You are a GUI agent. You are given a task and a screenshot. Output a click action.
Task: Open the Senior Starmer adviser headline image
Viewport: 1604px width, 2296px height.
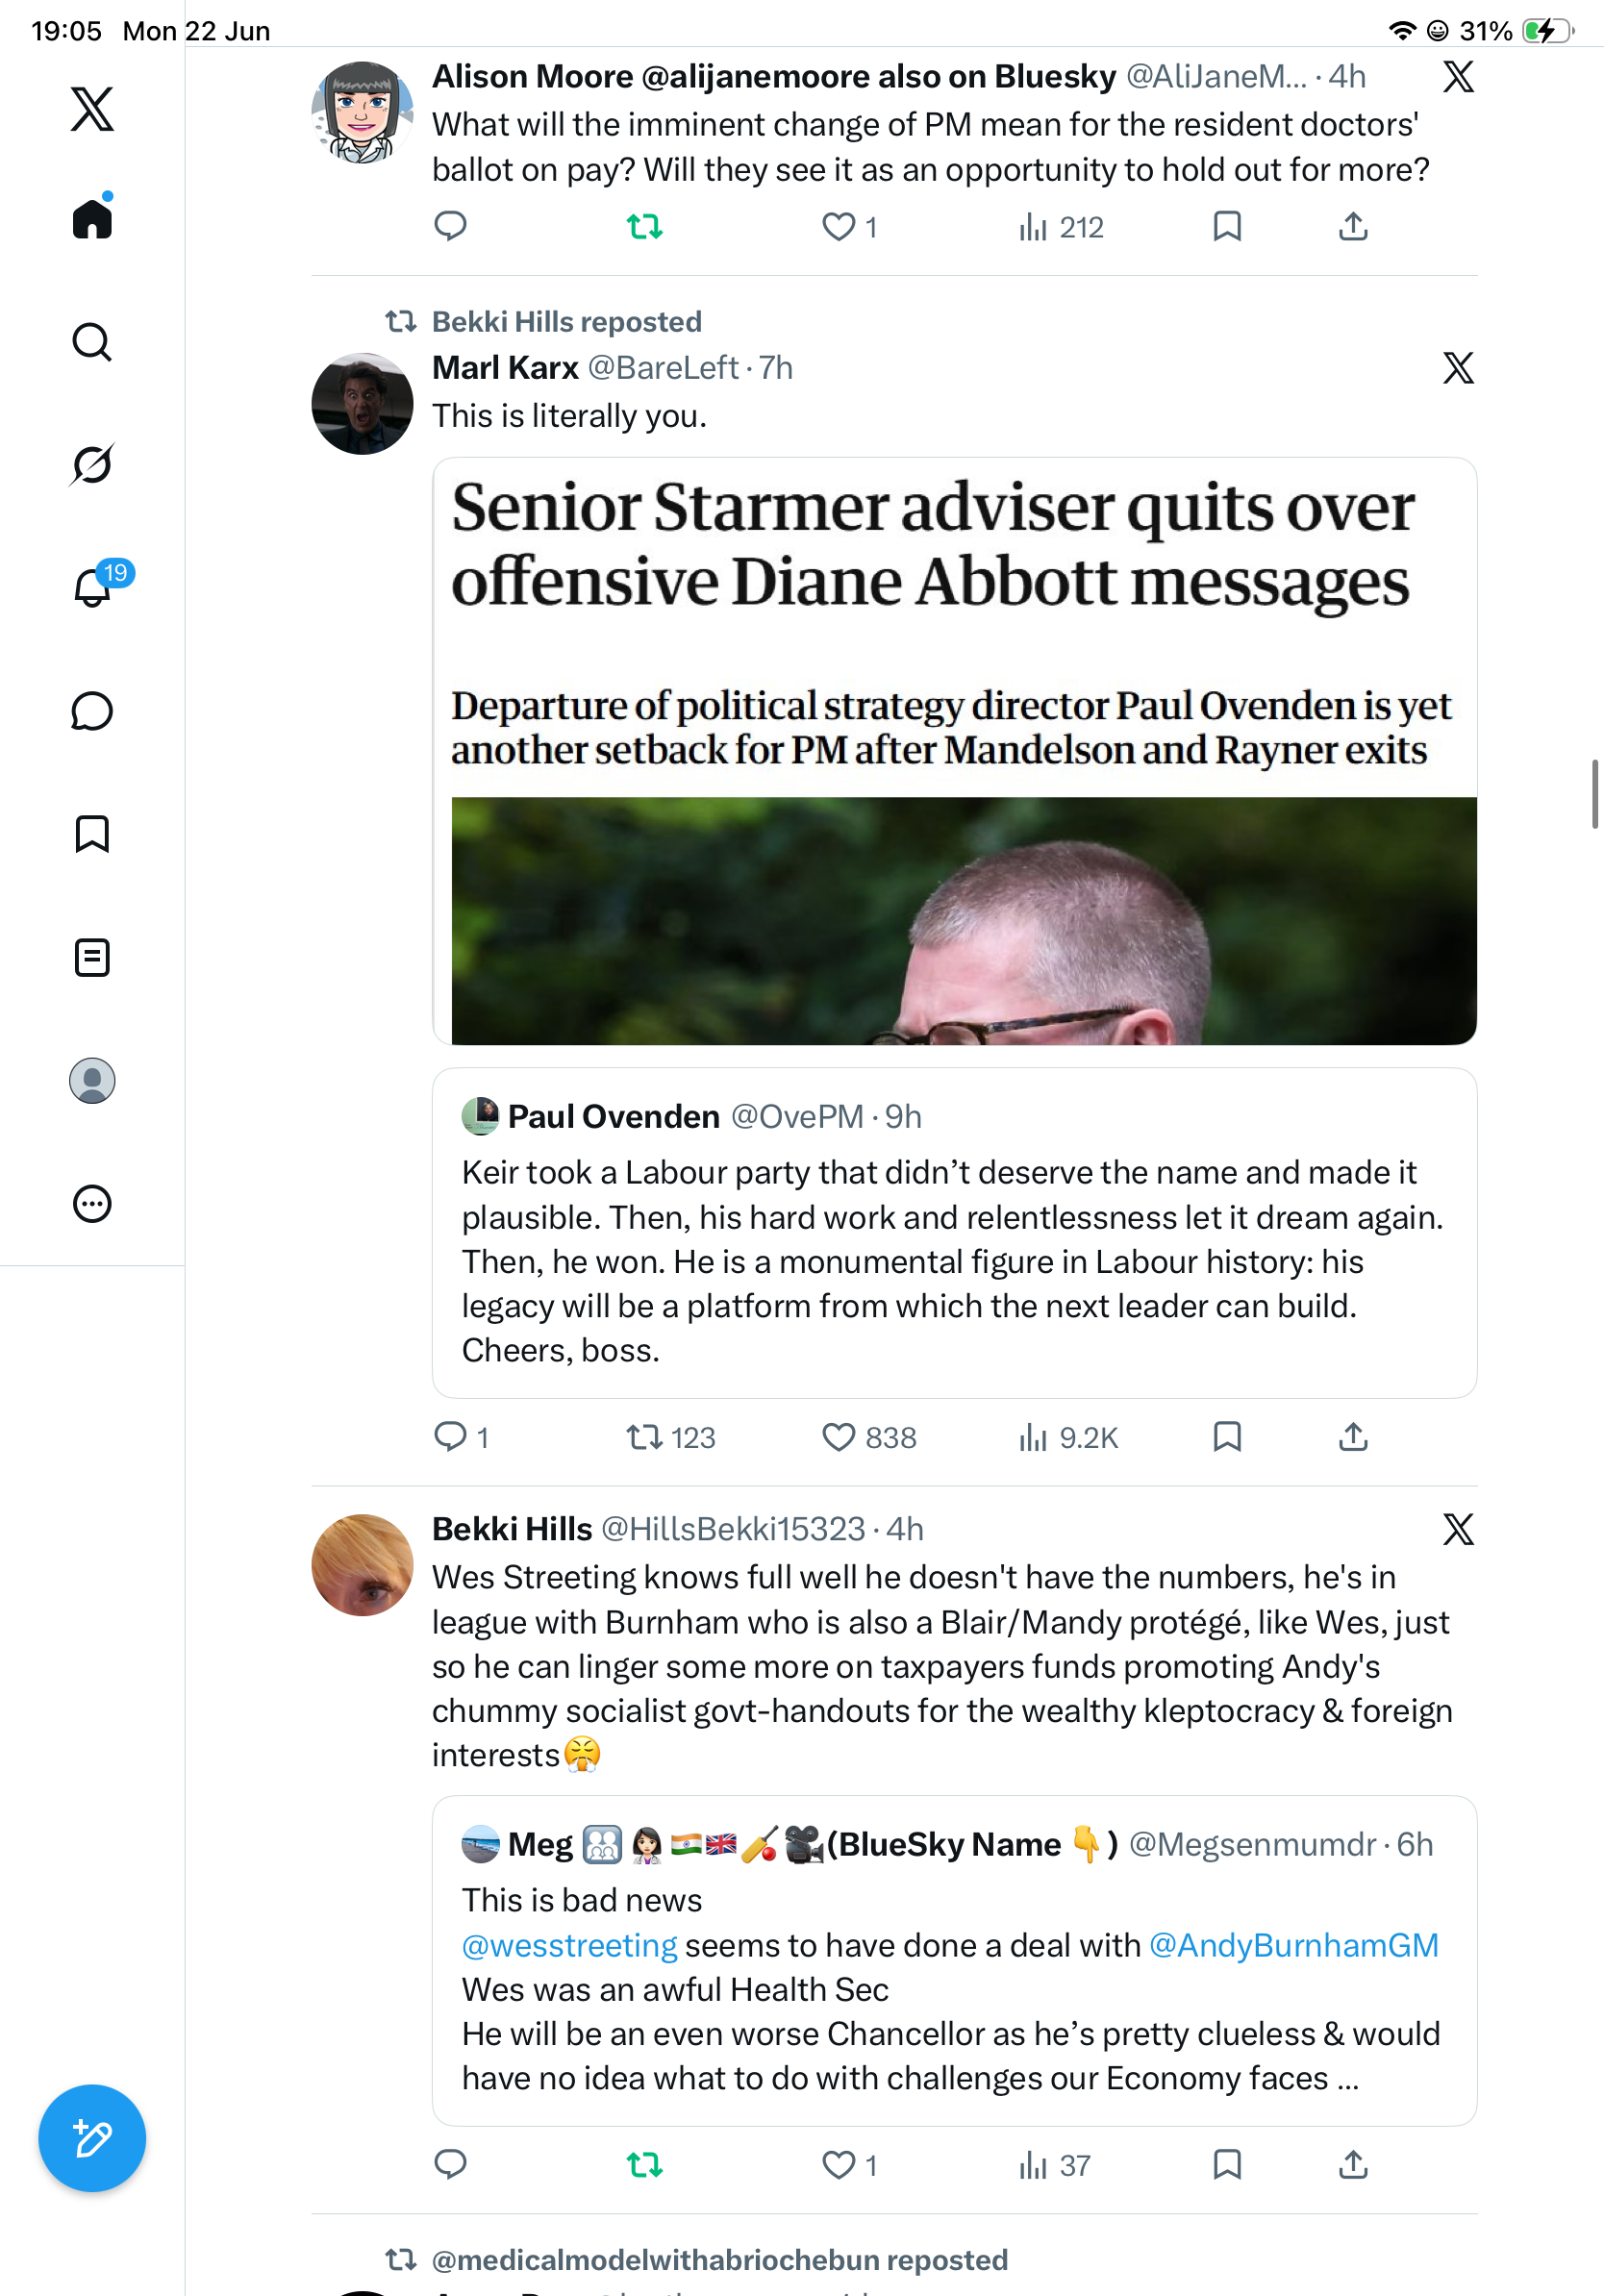pos(954,751)
